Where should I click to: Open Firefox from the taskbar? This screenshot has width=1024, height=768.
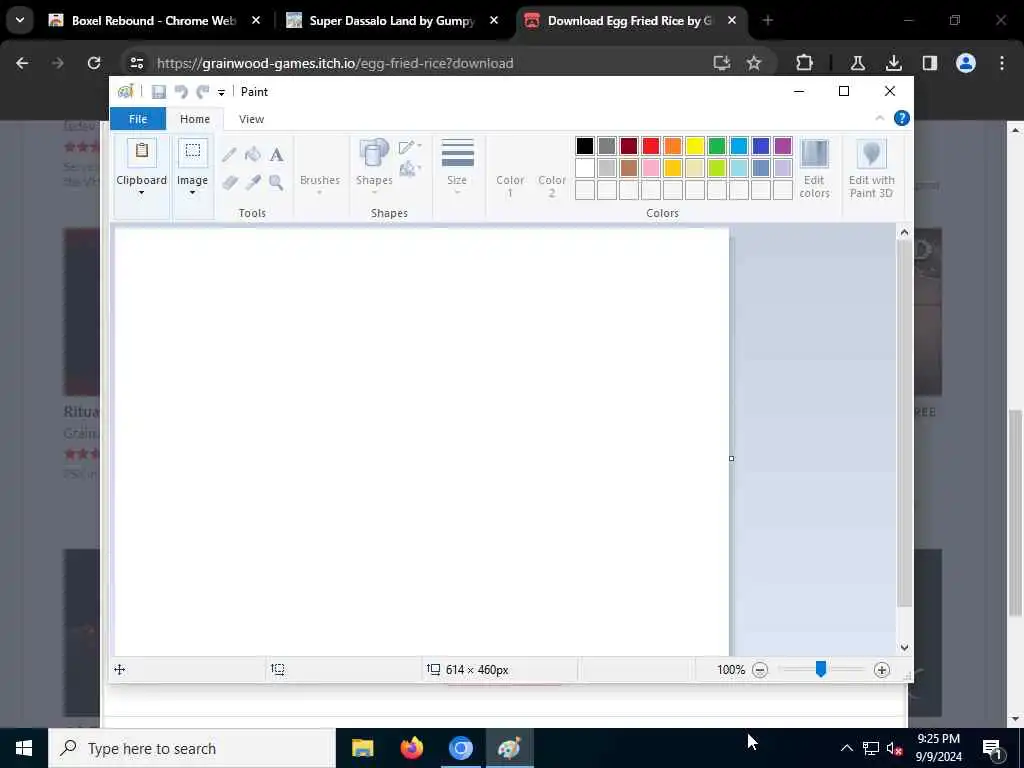[411, 748]
